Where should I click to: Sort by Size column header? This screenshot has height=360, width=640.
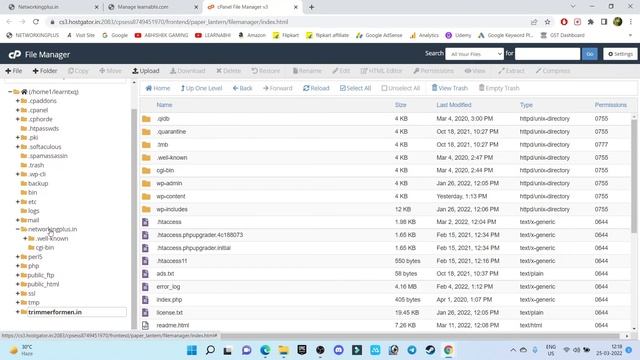pos(400,105)
